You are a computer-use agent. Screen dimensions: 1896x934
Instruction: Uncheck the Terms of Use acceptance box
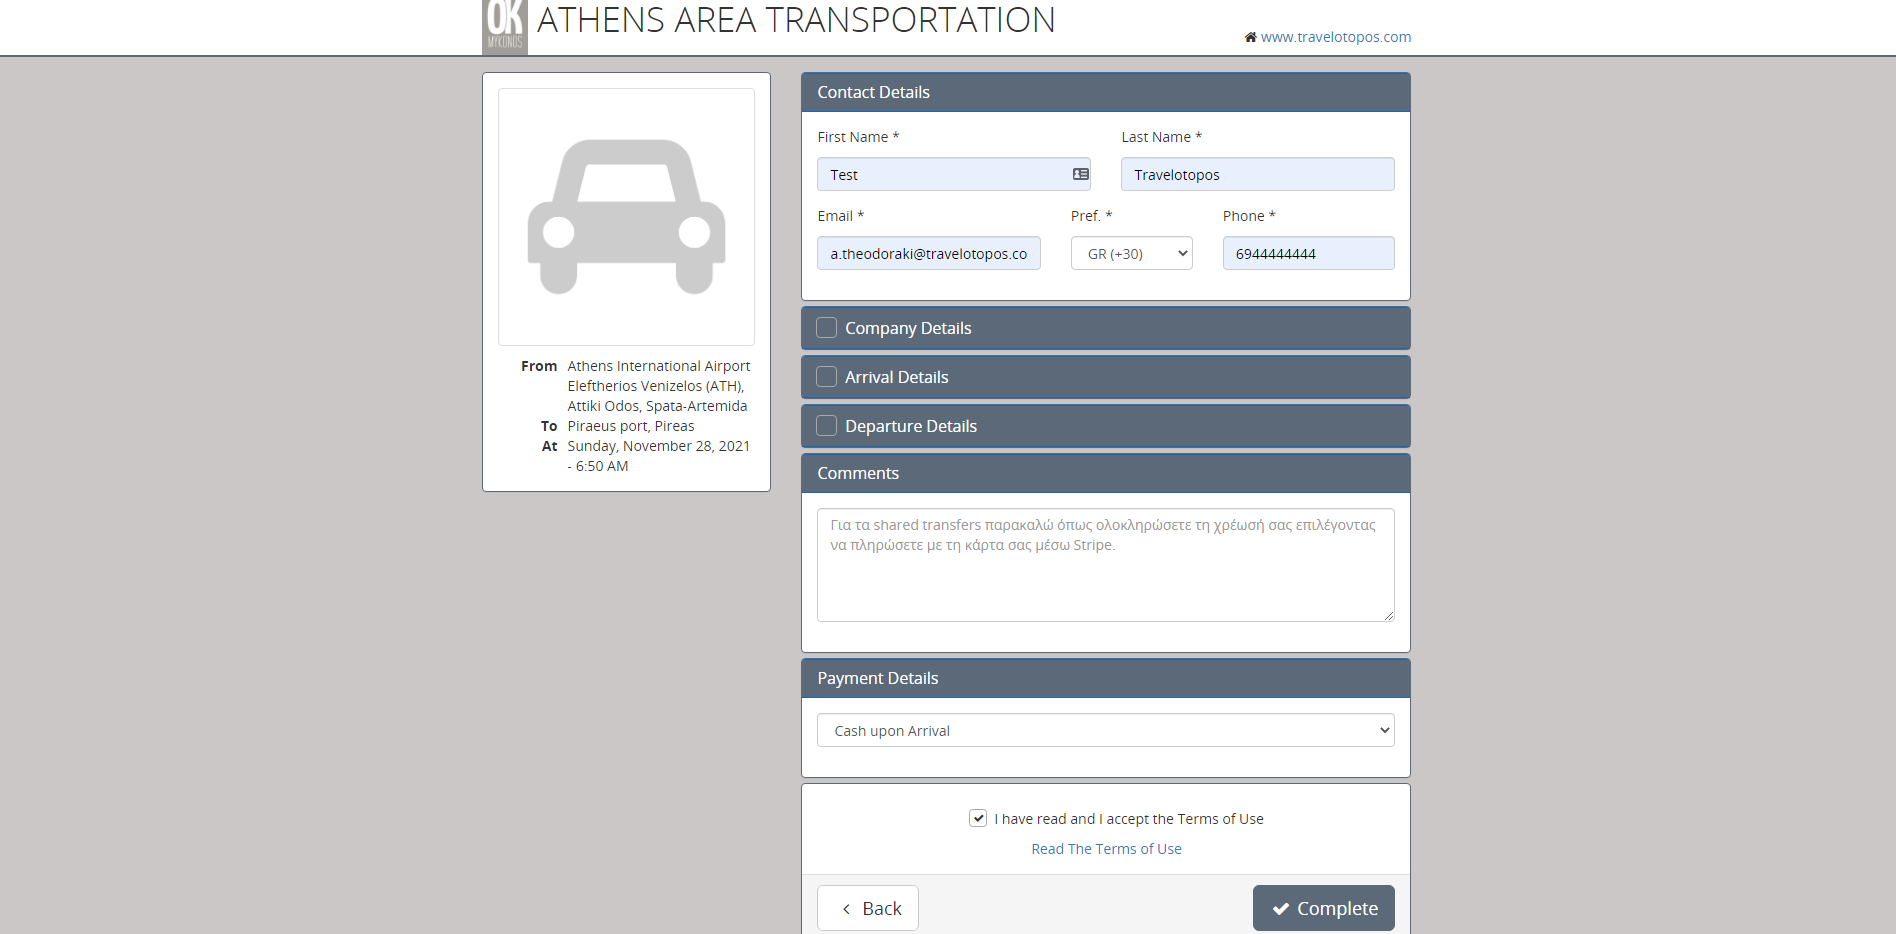tap(978, 818)
